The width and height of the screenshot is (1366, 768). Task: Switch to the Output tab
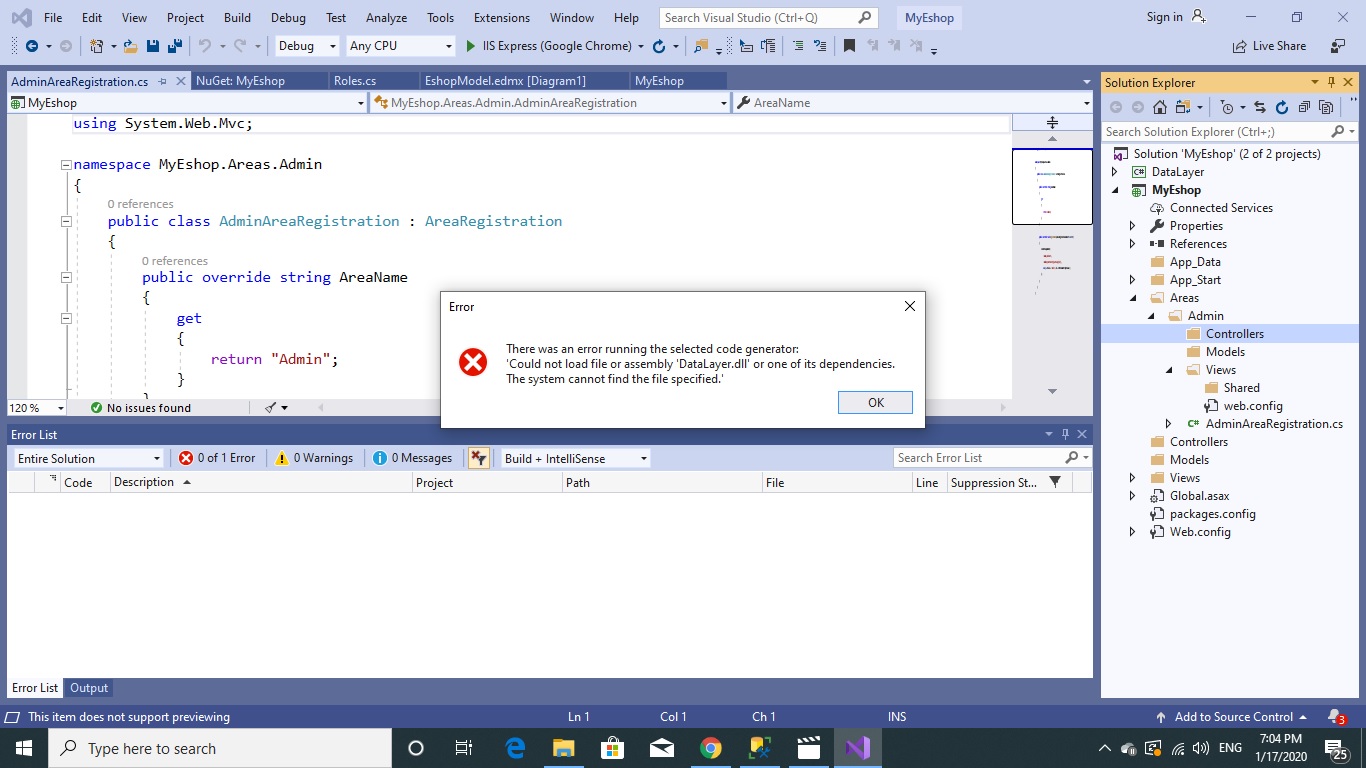coord(89,688)
